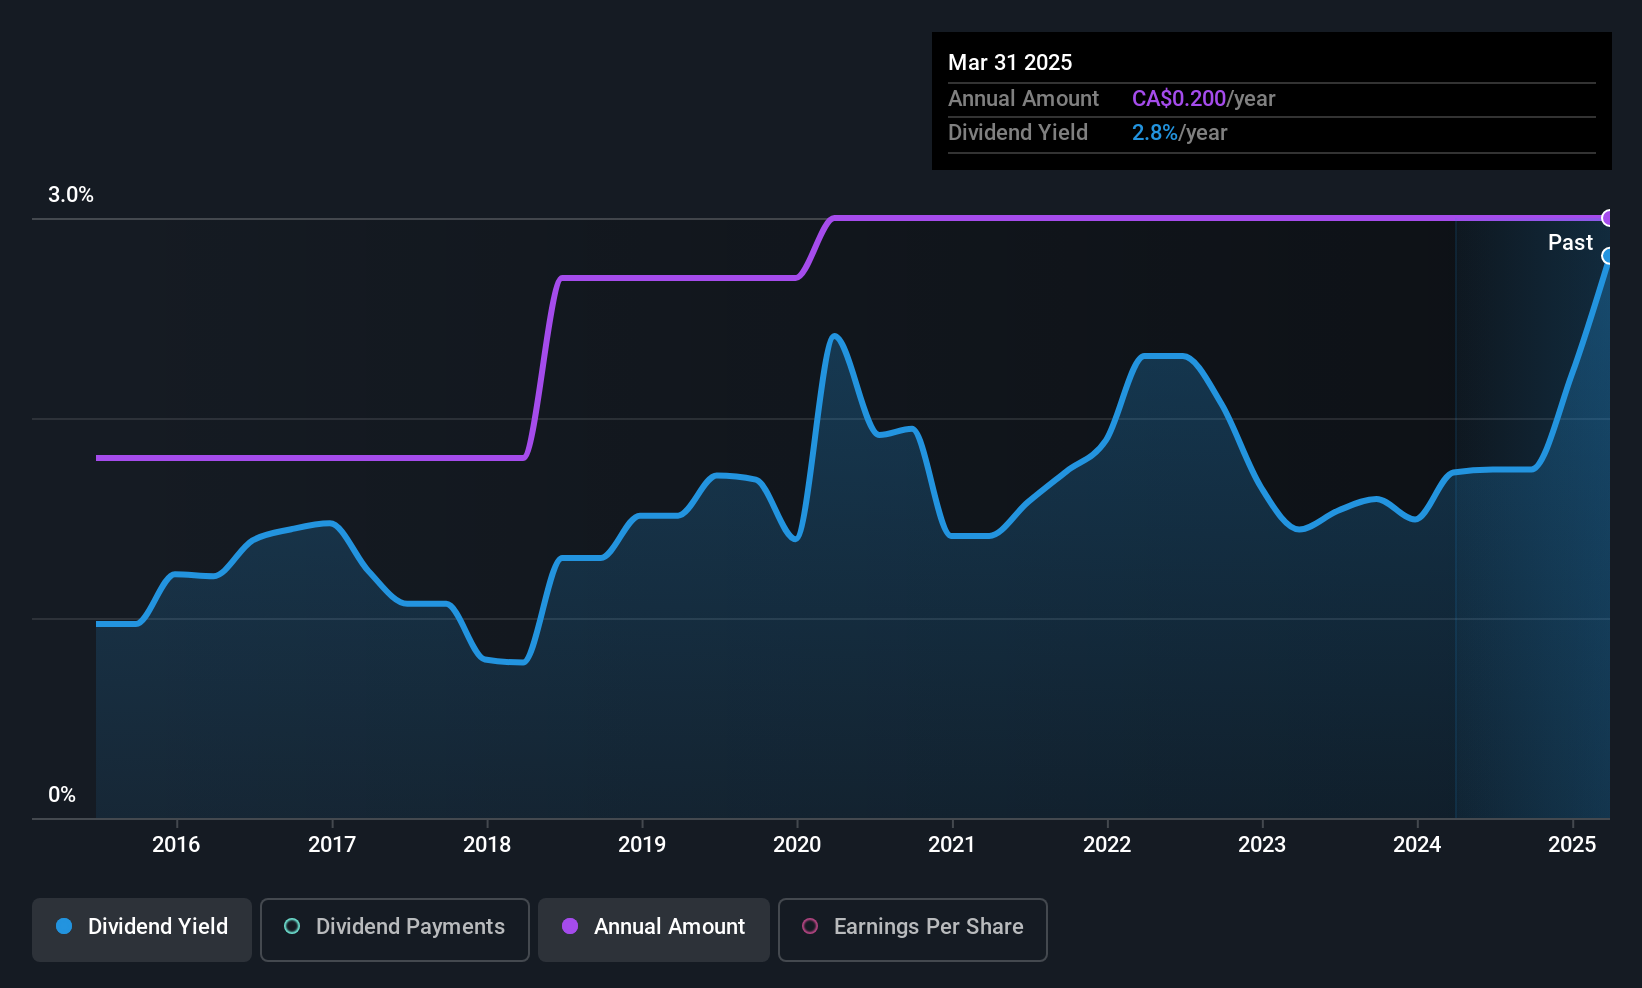Click the 2020 x-axis label
The image size is (1642, 988).
click(x=797, y=845)
